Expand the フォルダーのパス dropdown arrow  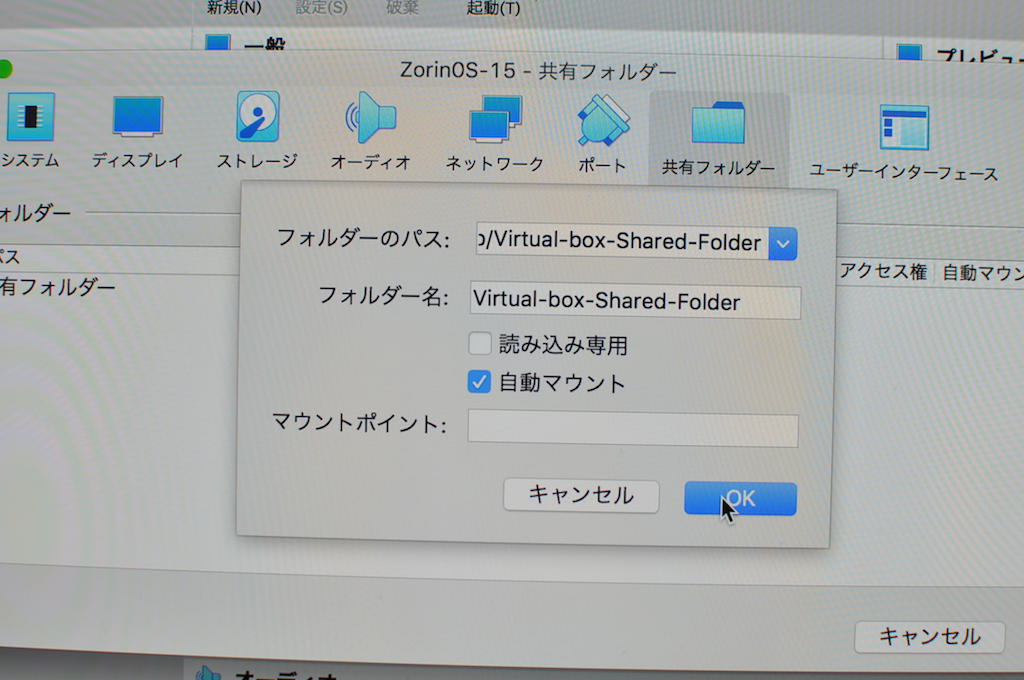point(783,244)
